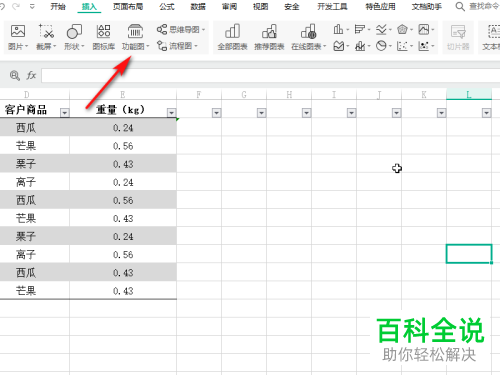Image resolution: width=500 pixels, height=375 pixels.
Task: Open the 图标库 icon library
Action: click(x=104, y=37)
